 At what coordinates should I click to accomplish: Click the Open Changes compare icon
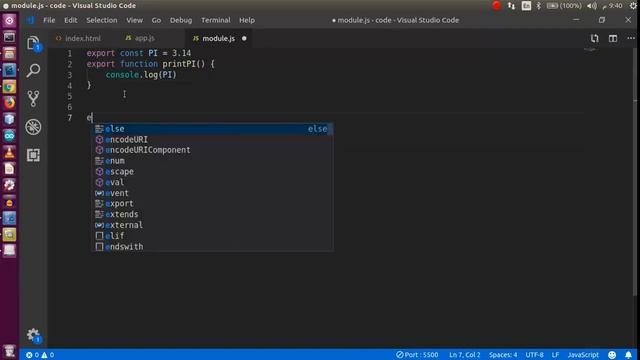coord(595,38)
